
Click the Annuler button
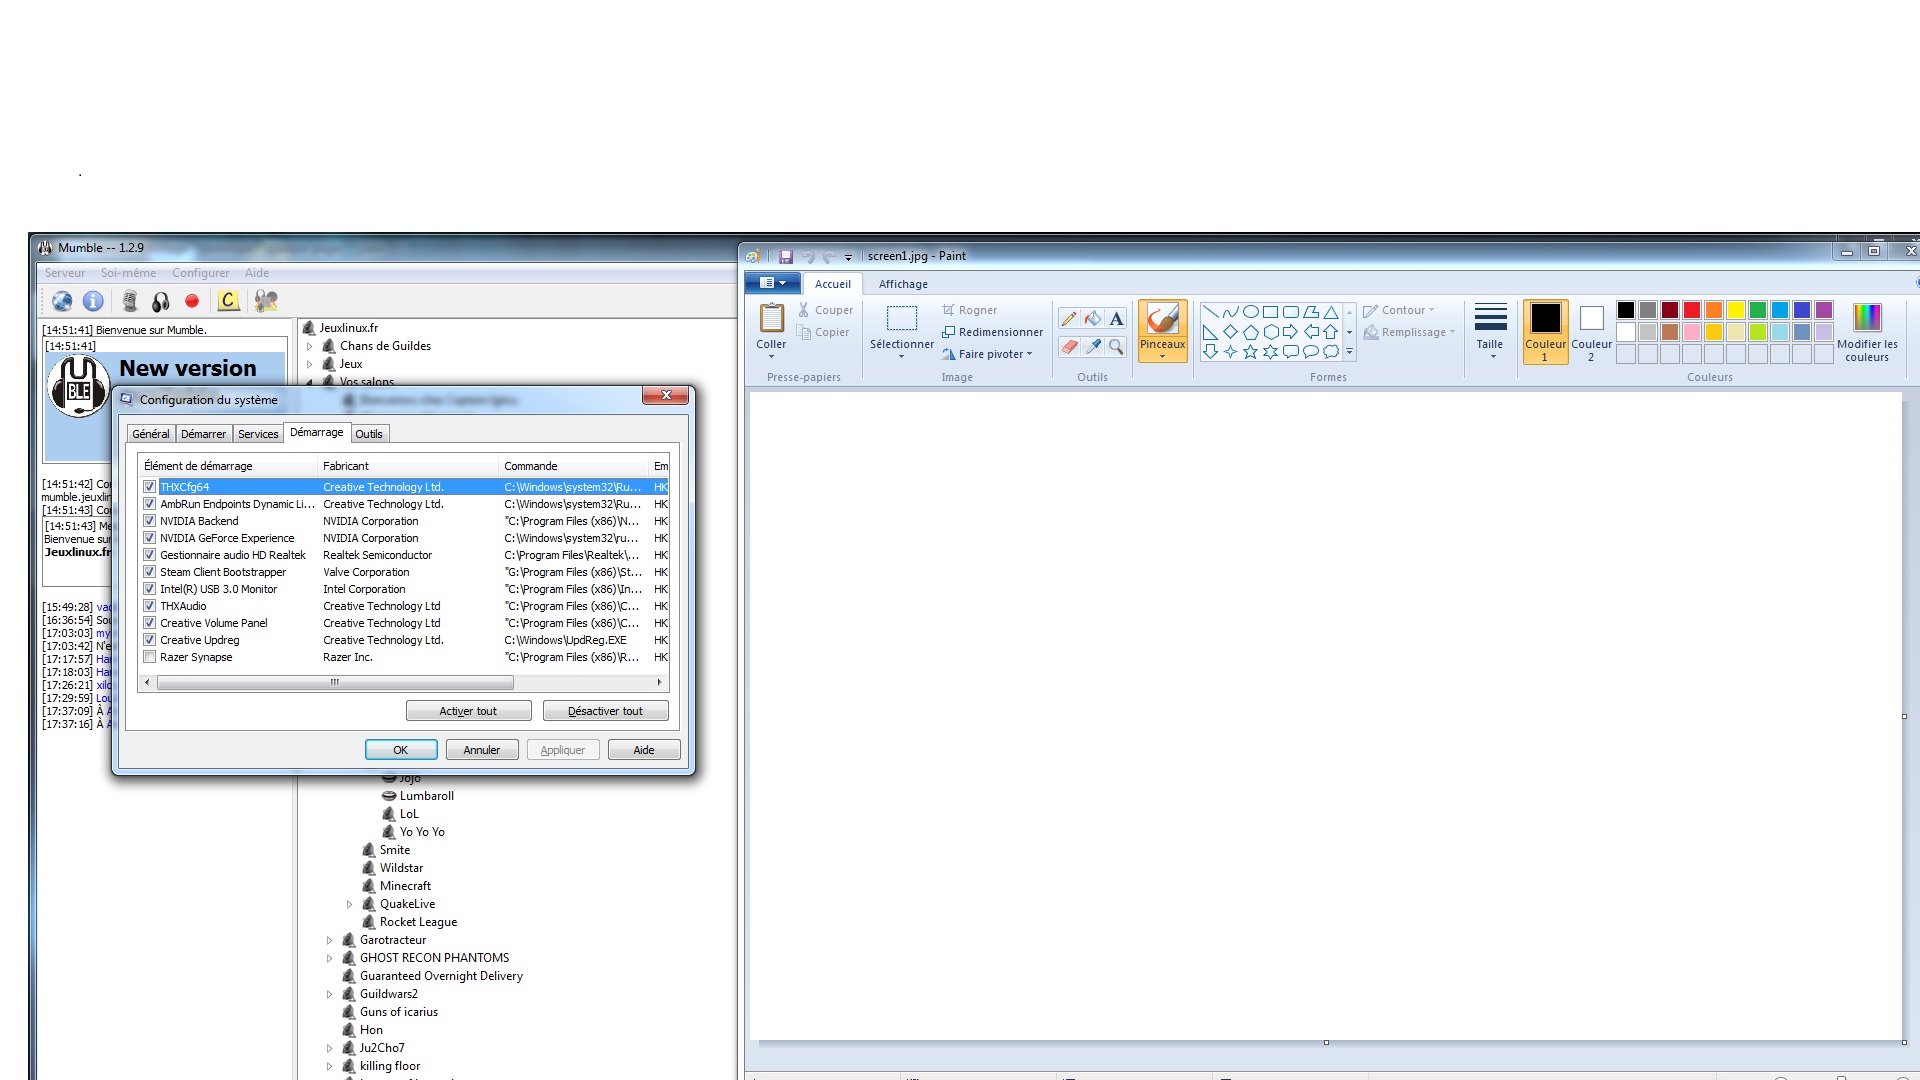pos(482,750)
